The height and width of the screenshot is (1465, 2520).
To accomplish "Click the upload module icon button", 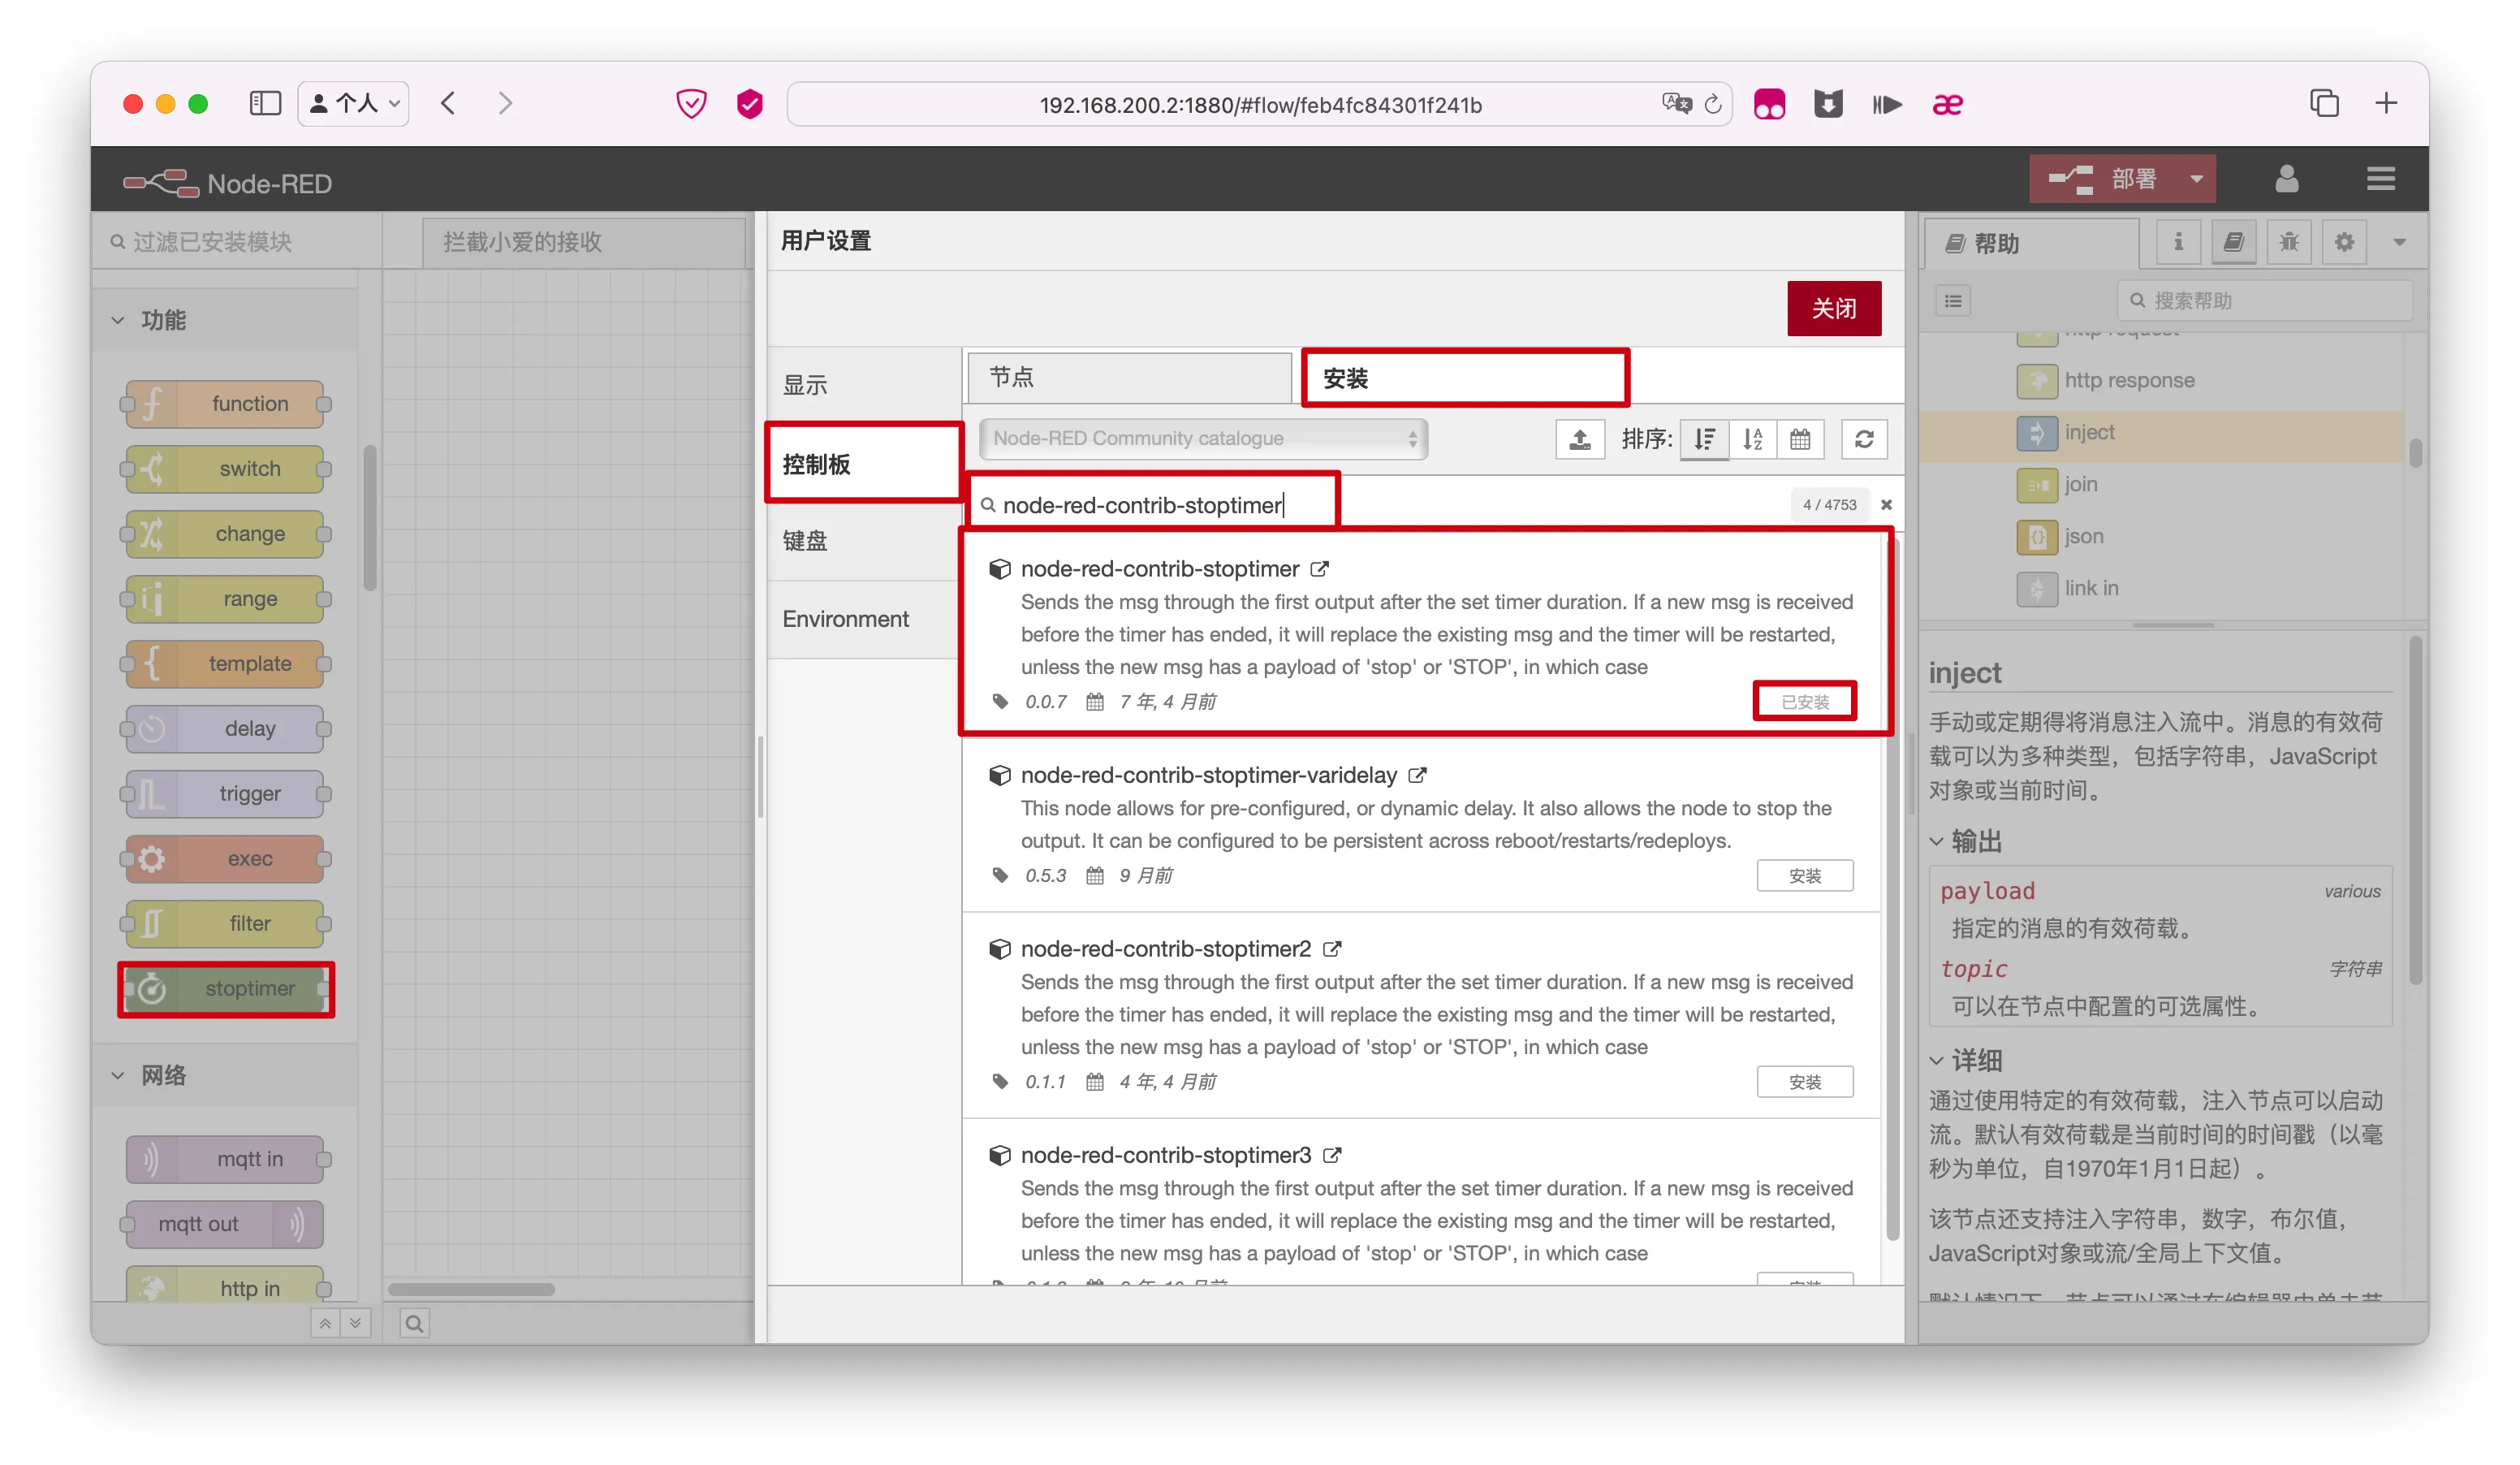I will pyautogui.click(x=1580, y=439).
